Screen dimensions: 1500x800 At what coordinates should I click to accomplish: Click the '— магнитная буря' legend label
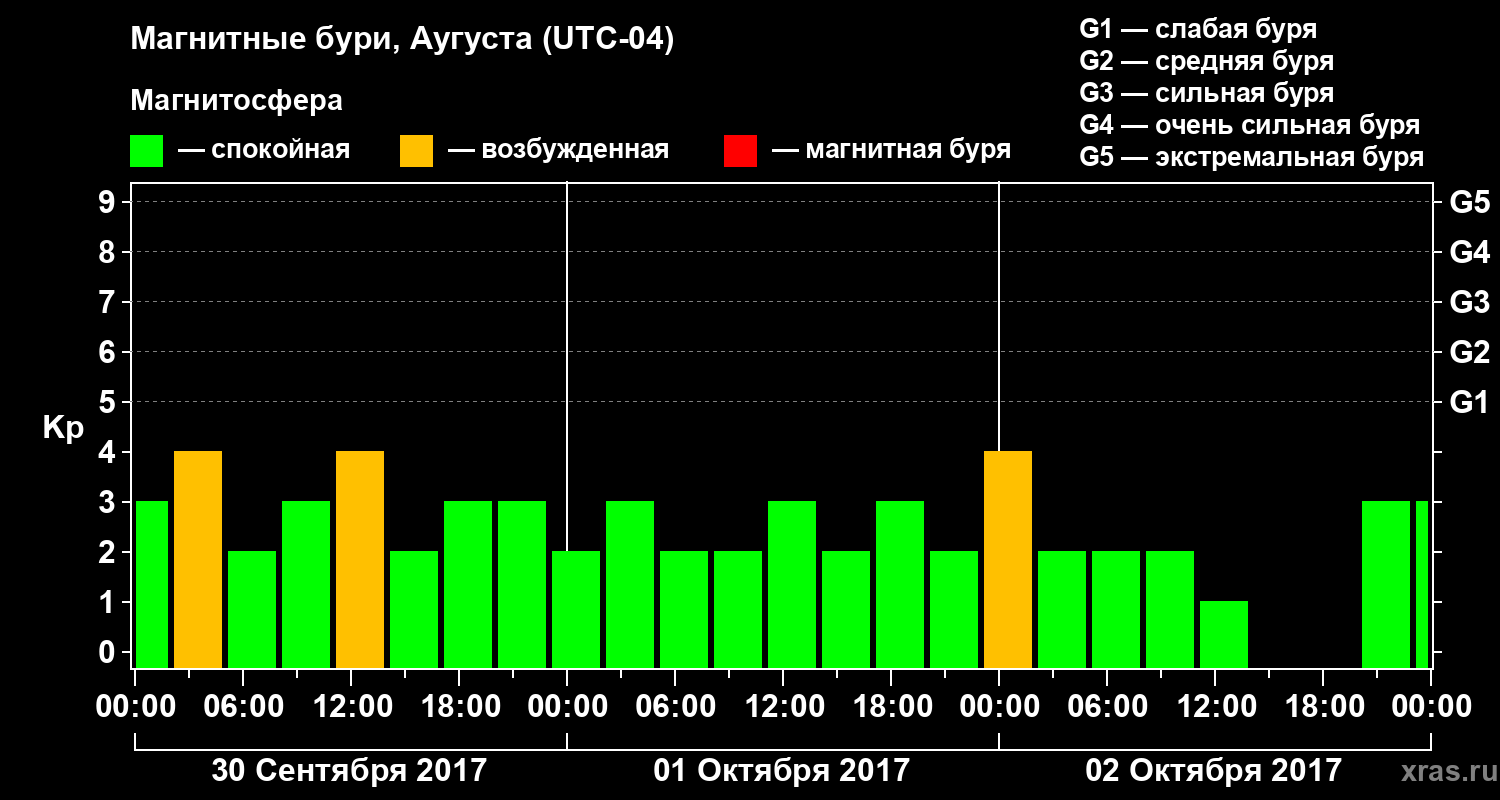tap(891, 150)
